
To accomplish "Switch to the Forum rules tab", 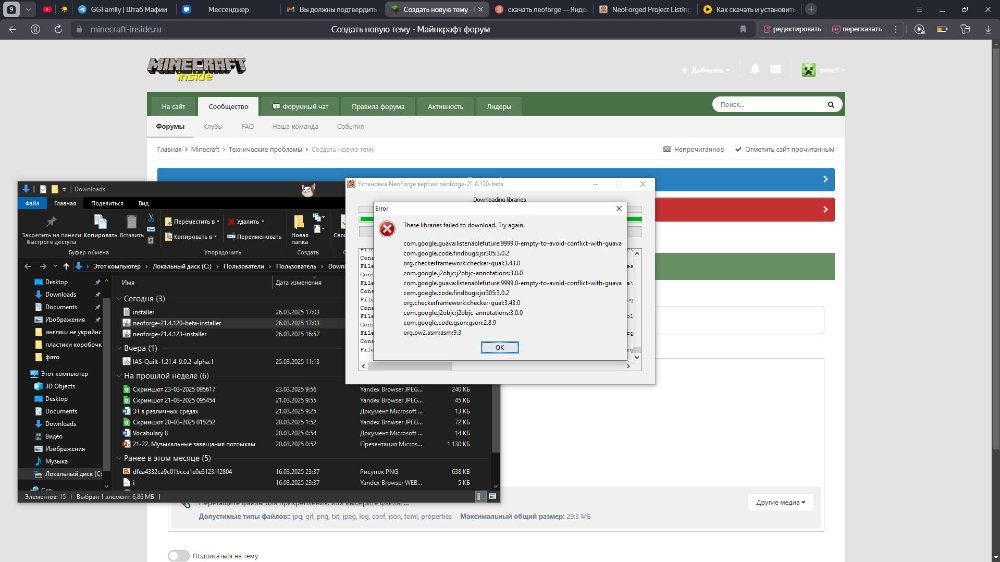I will tap(378, 107).
